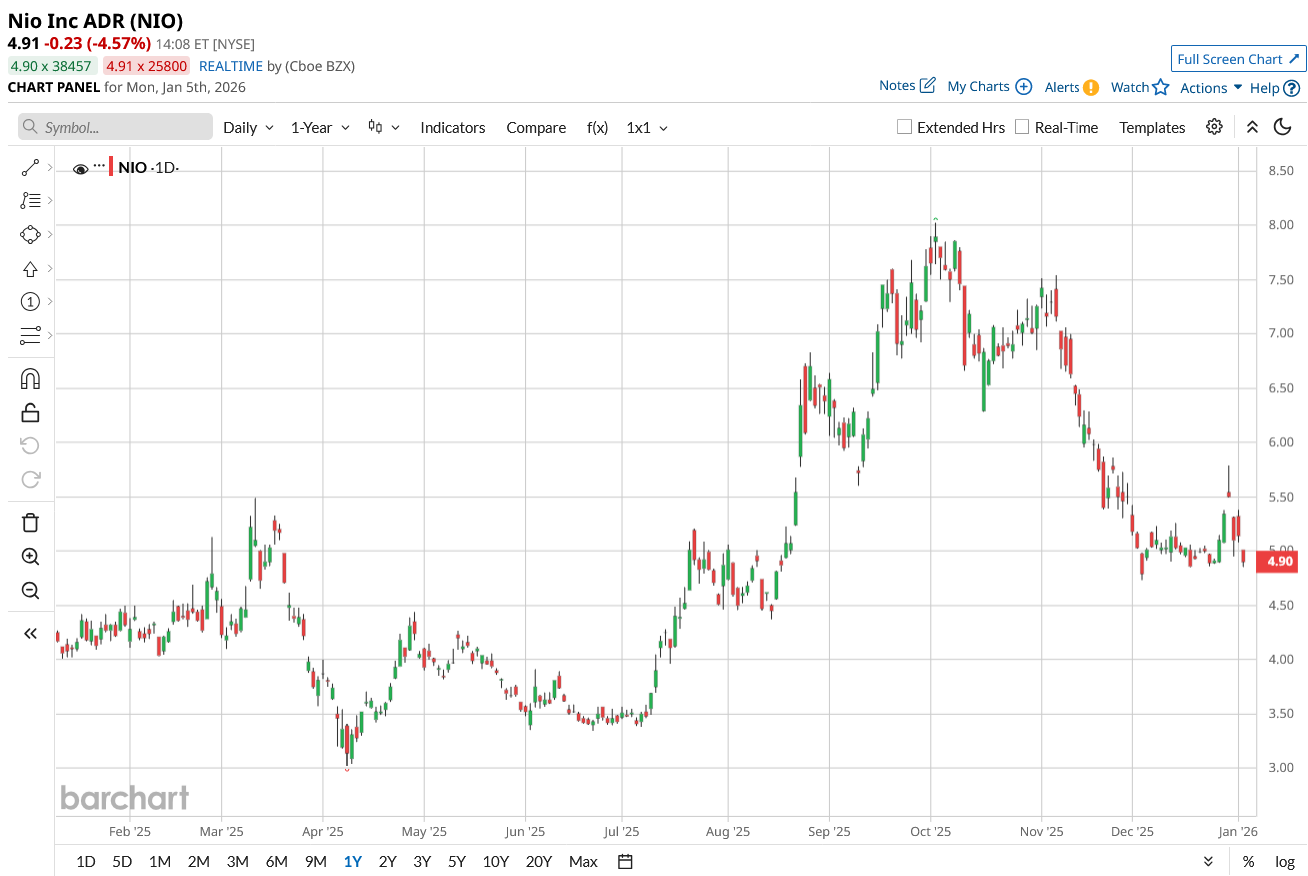Click the "NIO" legend symbol label
The width and height of the screenshot is (1308, 876).
(x=133, y=167)
